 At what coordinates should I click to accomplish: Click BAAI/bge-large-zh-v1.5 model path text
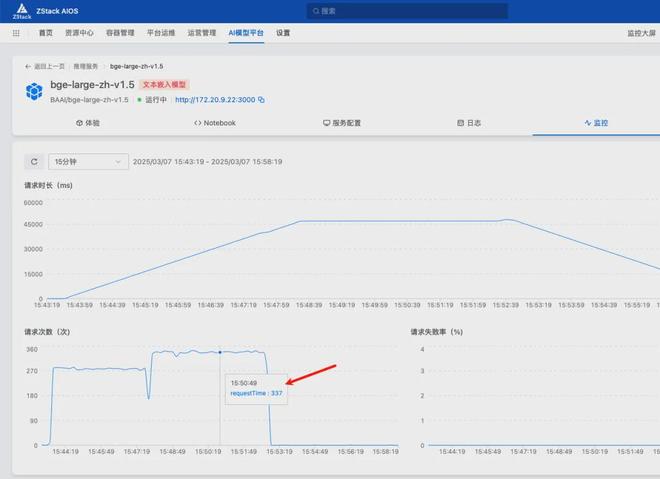[89, 100]
